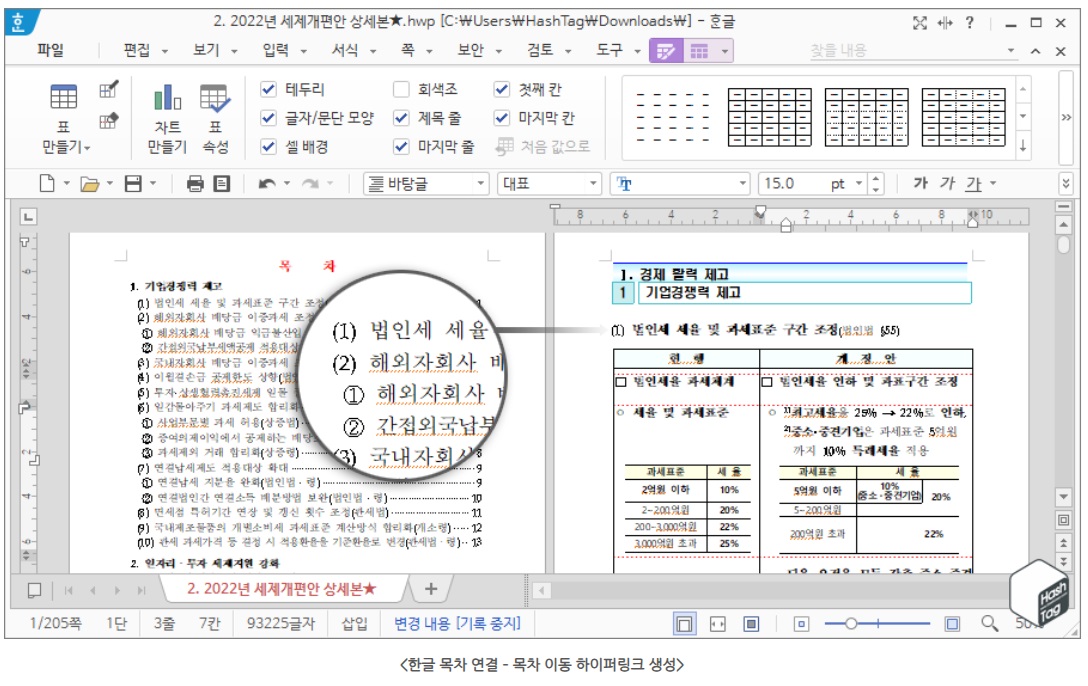Image resolution: width=1088 pixels, height=686 pixels.
Task: Apply bold with the 가 button
Action: [x=920, y=183]
